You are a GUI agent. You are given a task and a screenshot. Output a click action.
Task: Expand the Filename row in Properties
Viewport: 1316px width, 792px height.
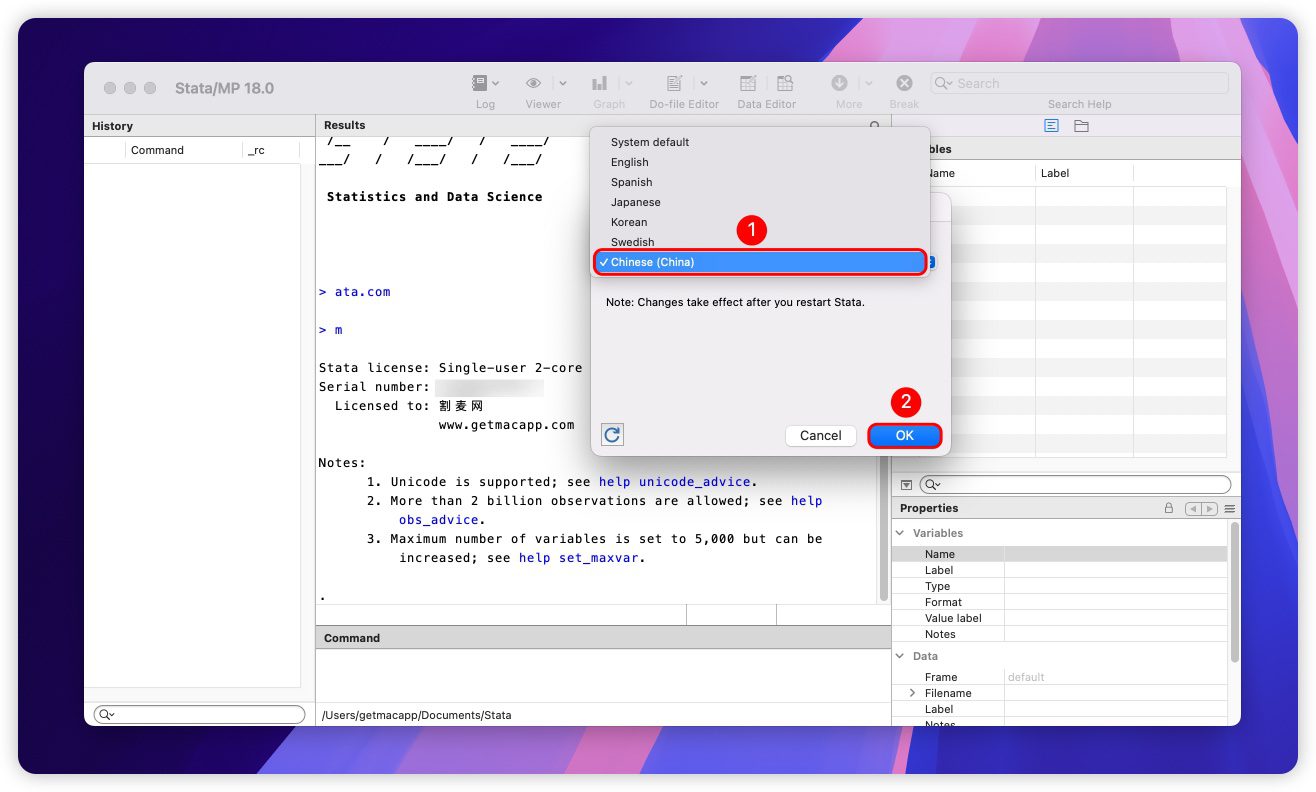912,693
